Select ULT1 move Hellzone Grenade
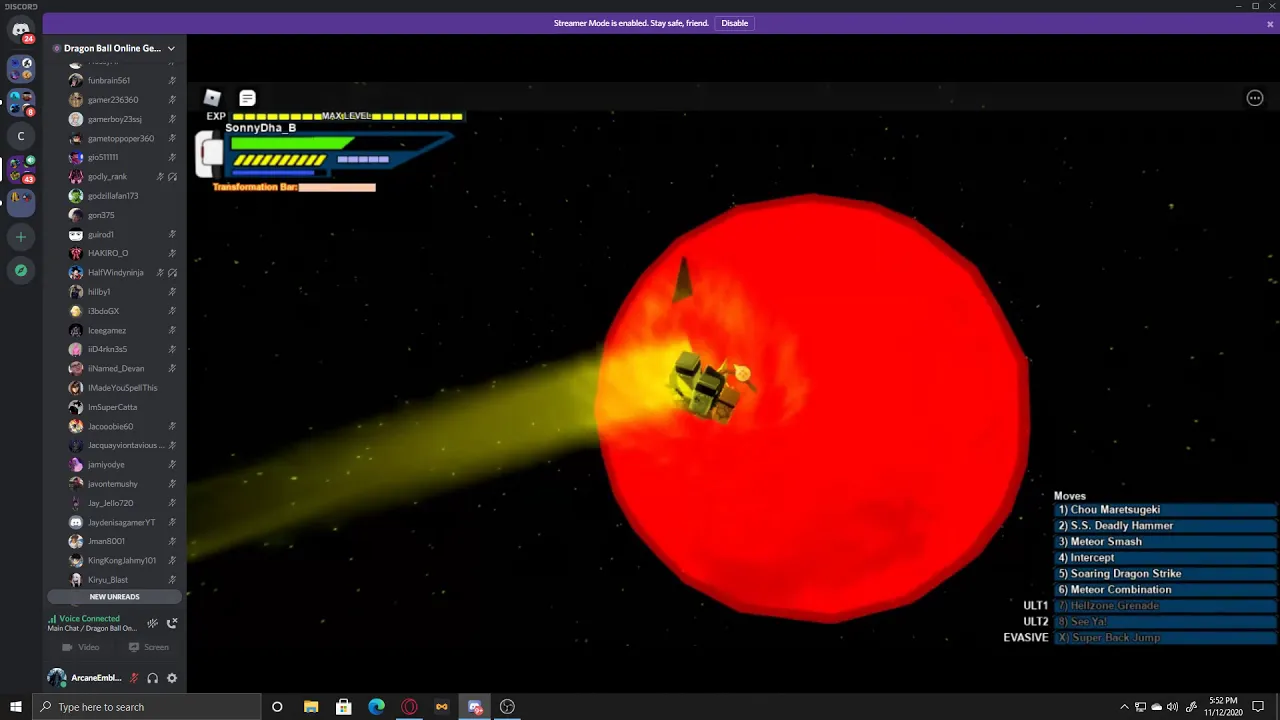Viewport: 1280px width, 720px height. [x=1165, y=606]
